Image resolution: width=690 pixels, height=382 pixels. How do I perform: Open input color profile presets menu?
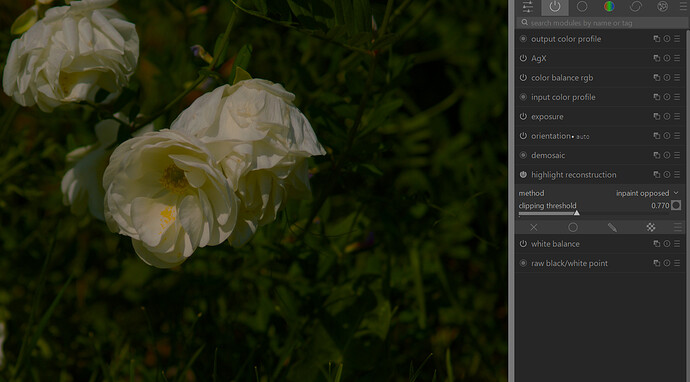click(677, 97)
